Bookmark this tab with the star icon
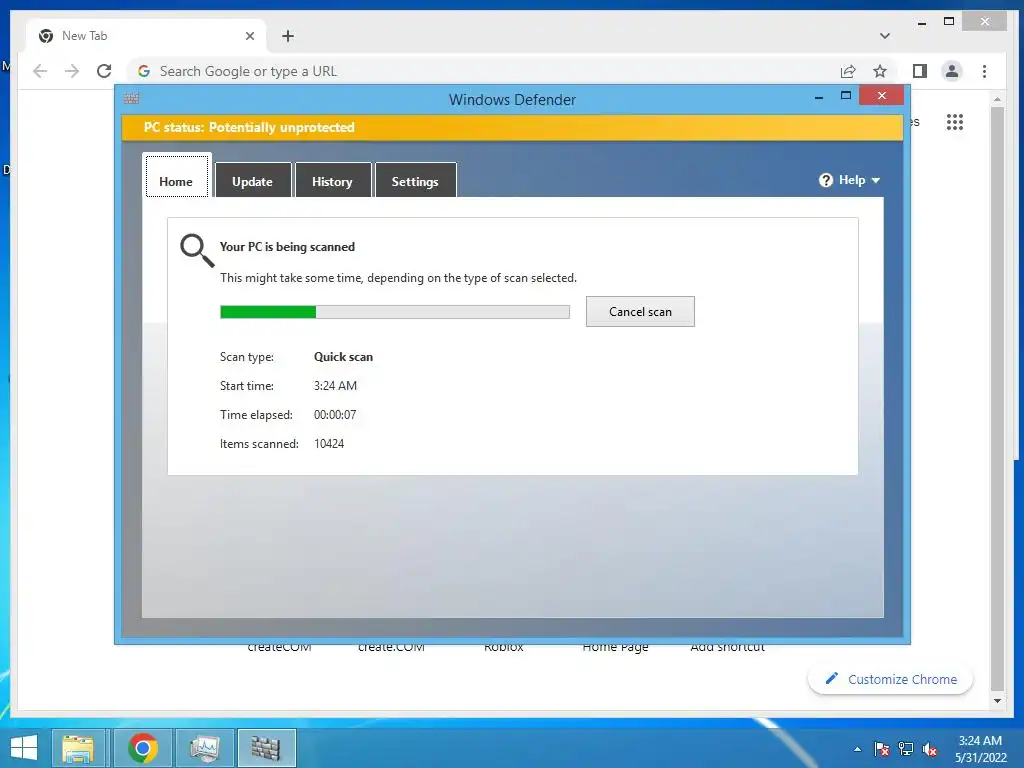1024x768 pixels. [880, 71]
